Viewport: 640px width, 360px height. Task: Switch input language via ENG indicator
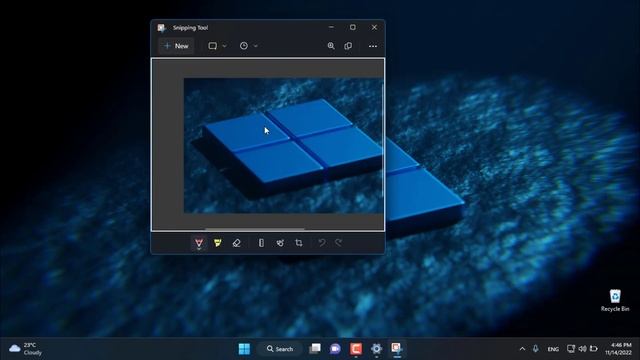point(553,349)
